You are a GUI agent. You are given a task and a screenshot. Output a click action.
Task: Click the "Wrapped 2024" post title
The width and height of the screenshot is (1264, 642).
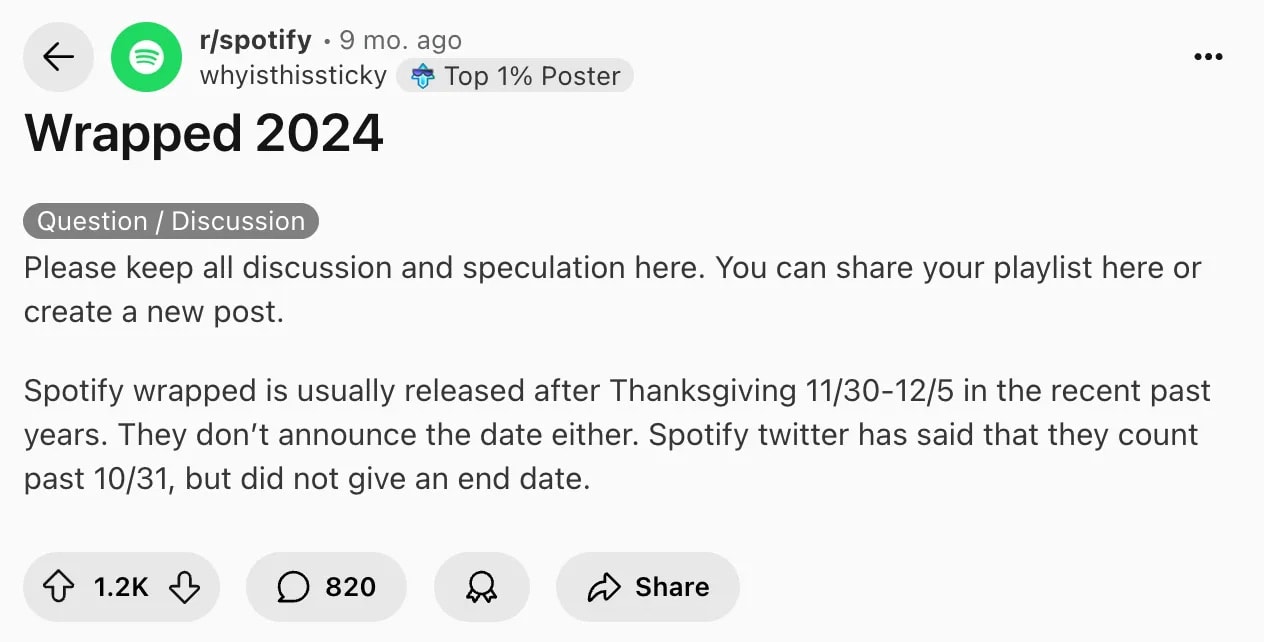pos(204,133)
